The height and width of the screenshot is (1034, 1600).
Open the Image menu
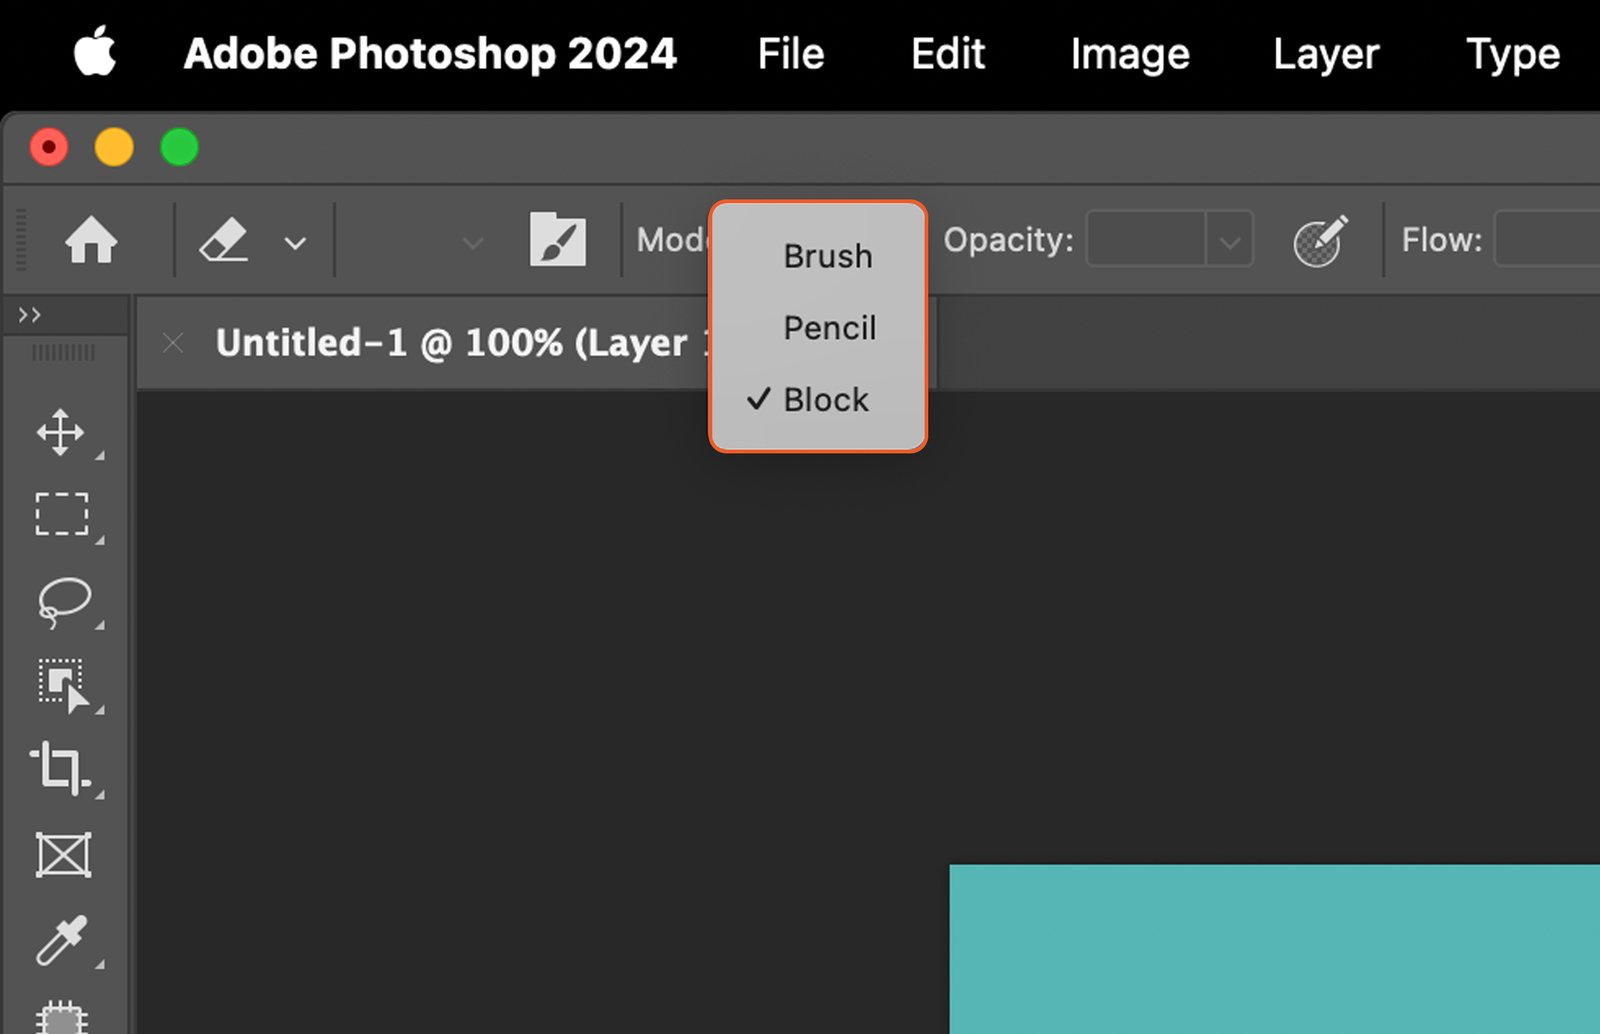tap(1130, 54)
